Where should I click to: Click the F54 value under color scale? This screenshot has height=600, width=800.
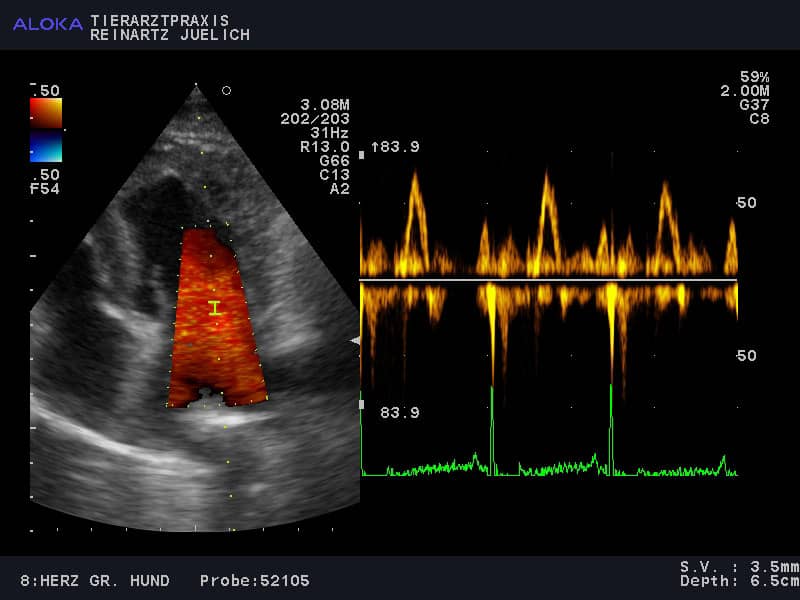point(45,189)
